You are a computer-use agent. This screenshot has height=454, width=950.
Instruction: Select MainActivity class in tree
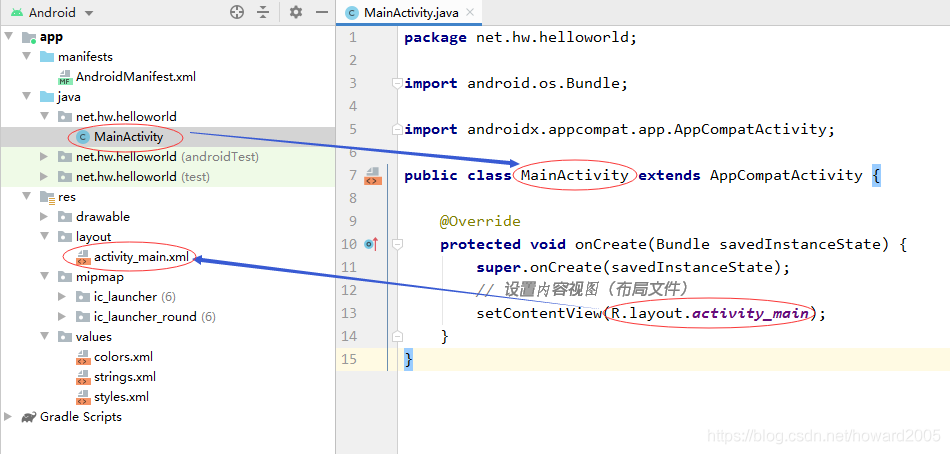coord(128,137)
